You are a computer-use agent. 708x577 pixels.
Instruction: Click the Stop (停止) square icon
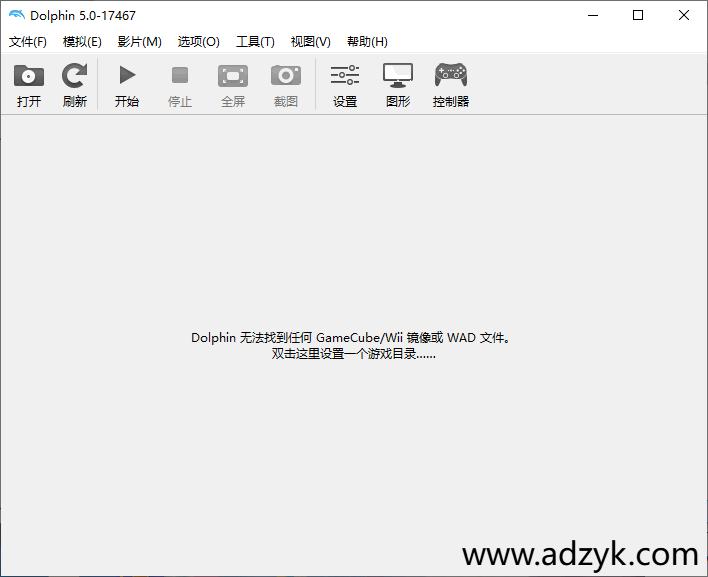click(180, 75)
